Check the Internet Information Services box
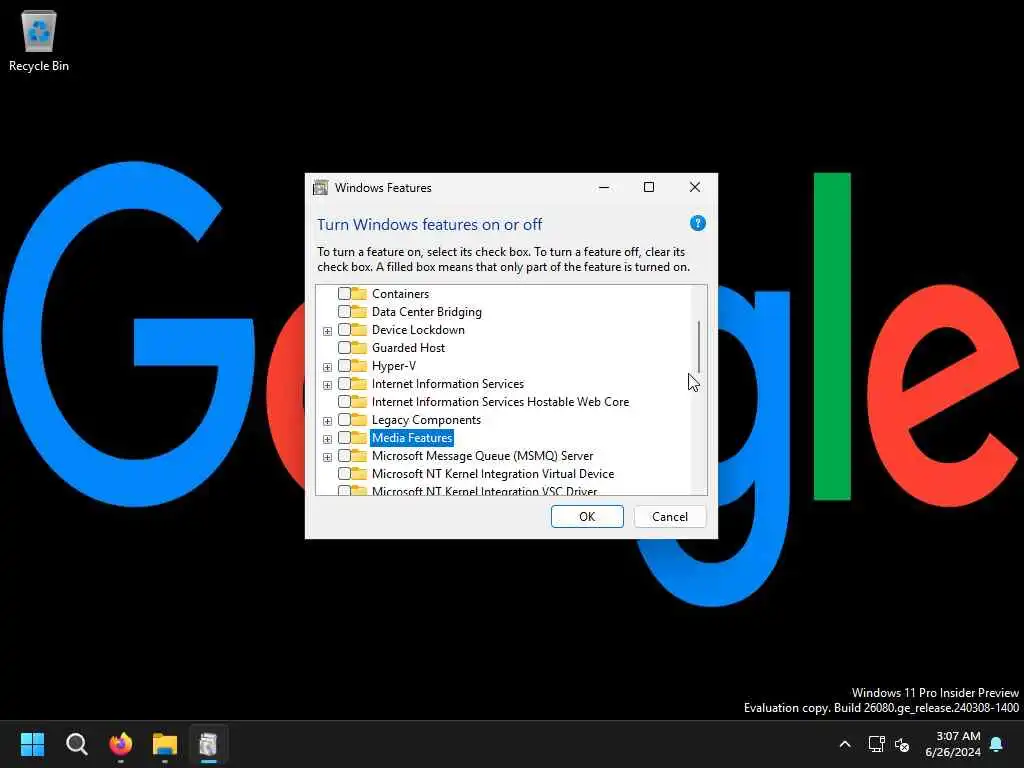Screen dimensions: 1024x768 (344, 383)
